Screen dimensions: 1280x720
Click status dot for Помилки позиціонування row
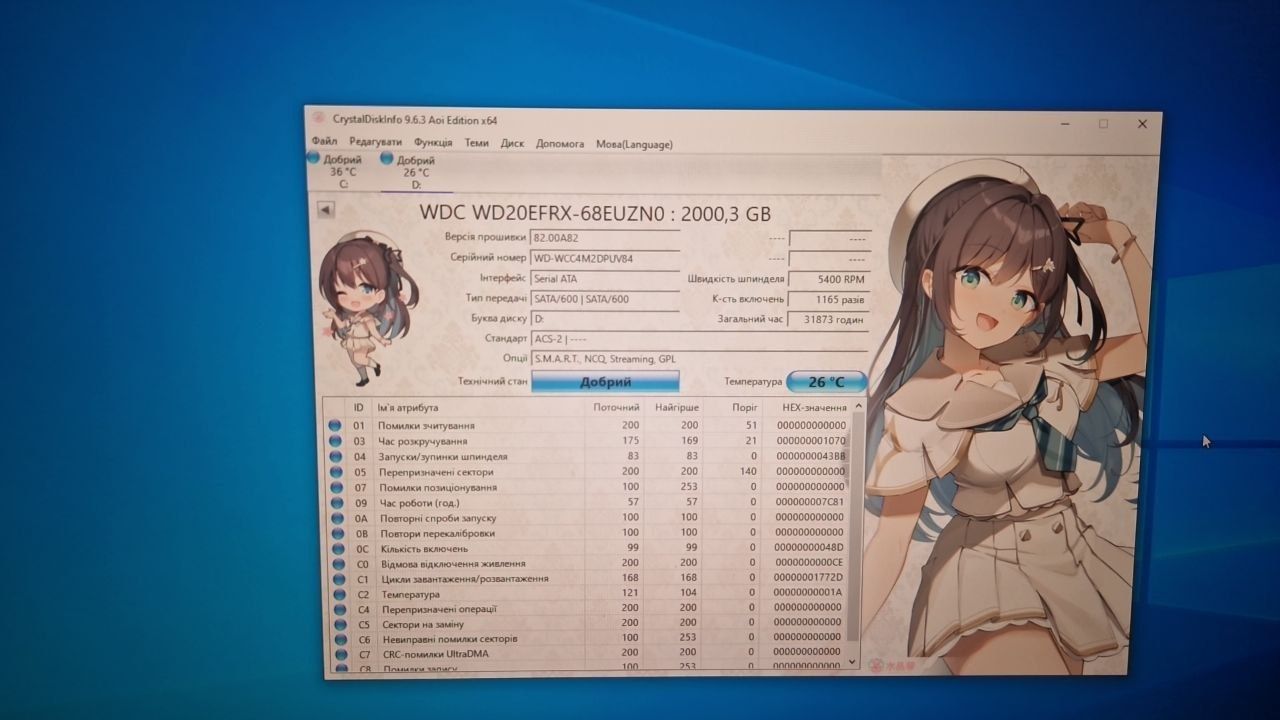pos(335,487)
